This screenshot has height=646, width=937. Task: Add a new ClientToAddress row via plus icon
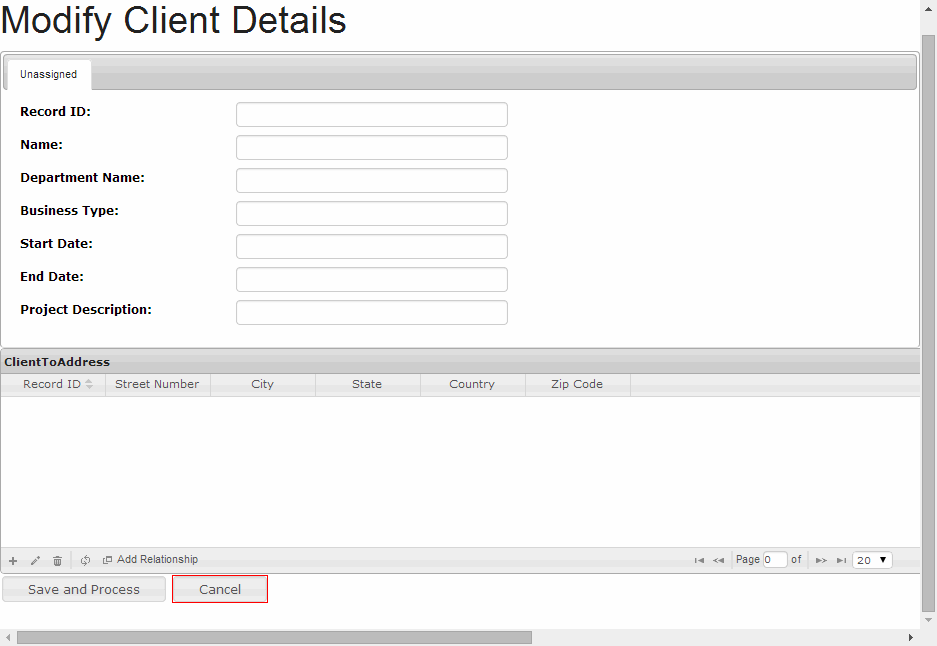(13, 561)
